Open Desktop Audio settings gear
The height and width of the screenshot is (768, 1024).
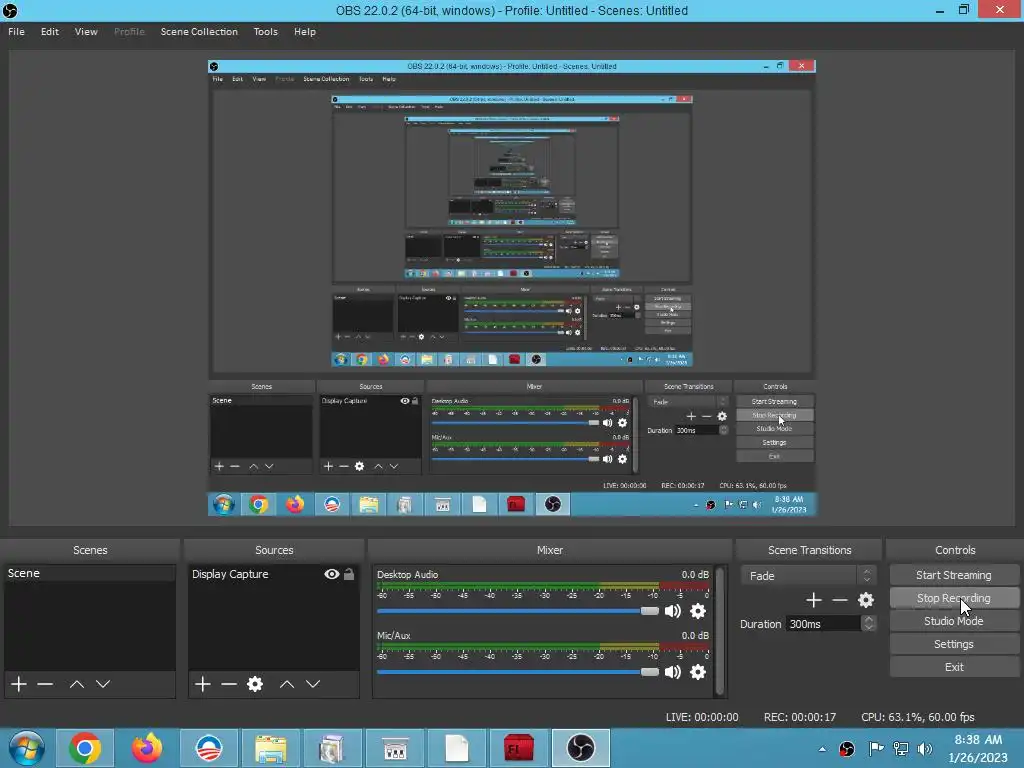(697, 611)
